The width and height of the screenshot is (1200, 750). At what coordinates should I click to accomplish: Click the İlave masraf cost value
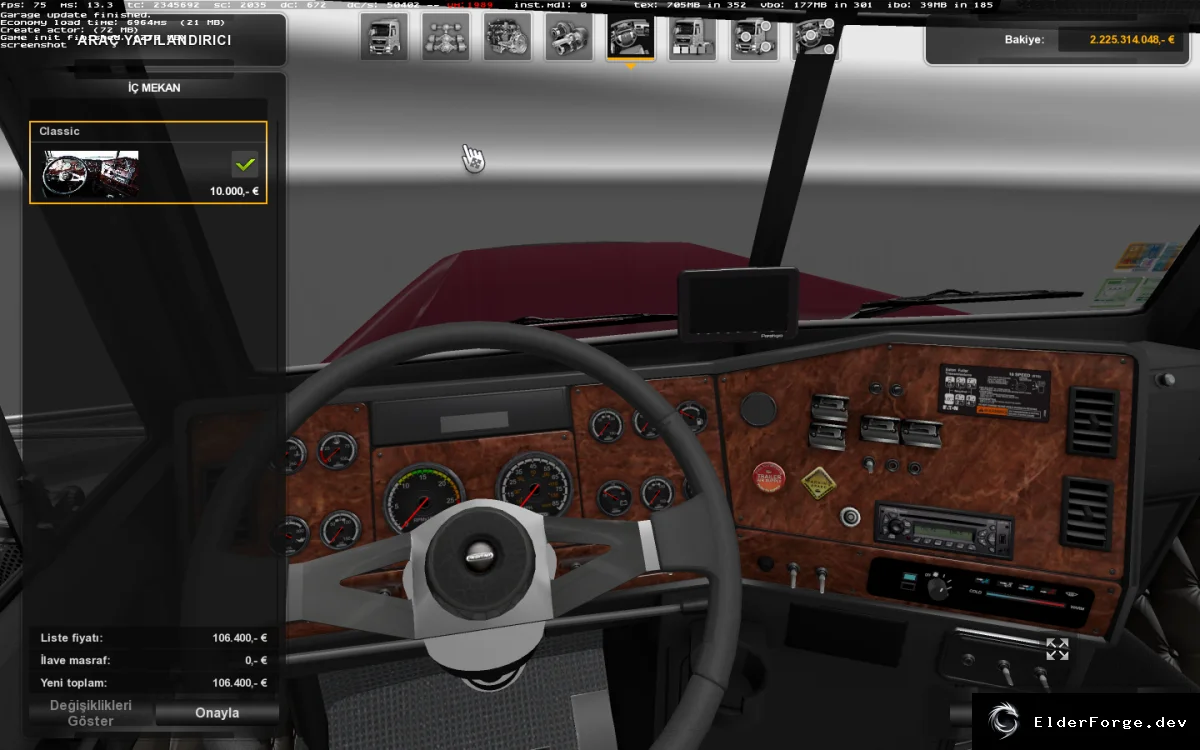[256, 660]
